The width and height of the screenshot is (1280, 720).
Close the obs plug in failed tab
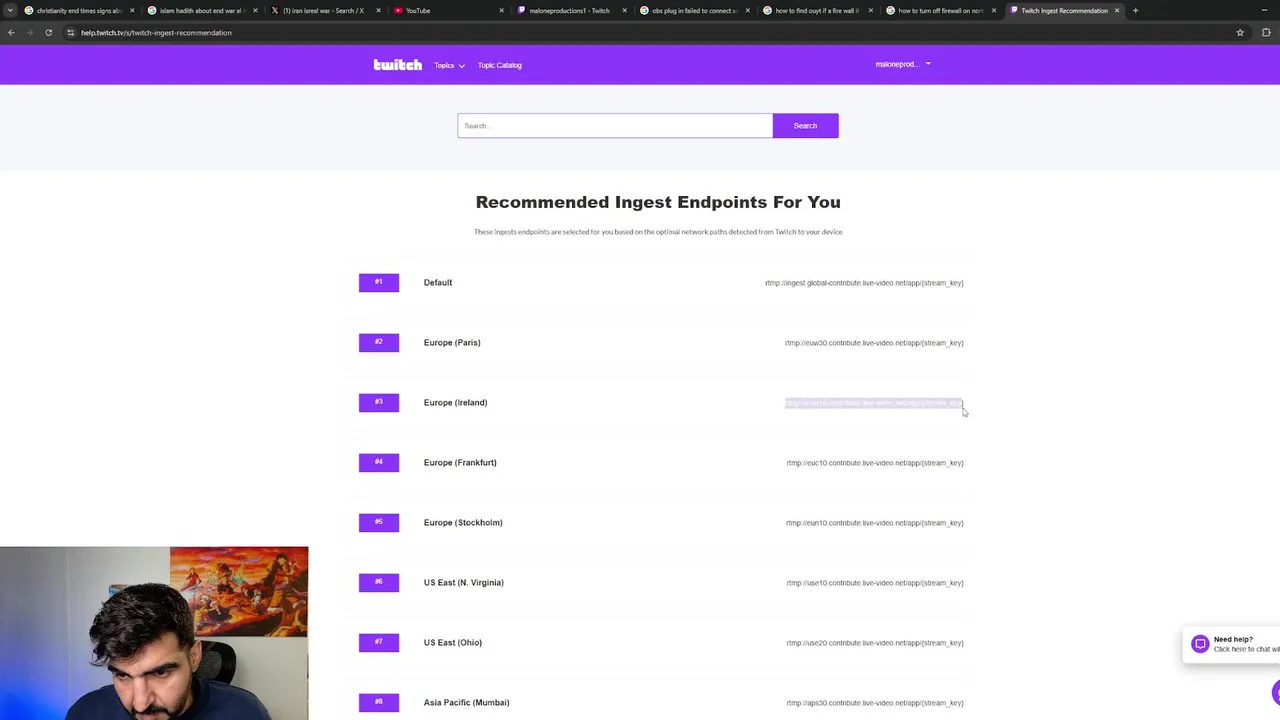747,10
